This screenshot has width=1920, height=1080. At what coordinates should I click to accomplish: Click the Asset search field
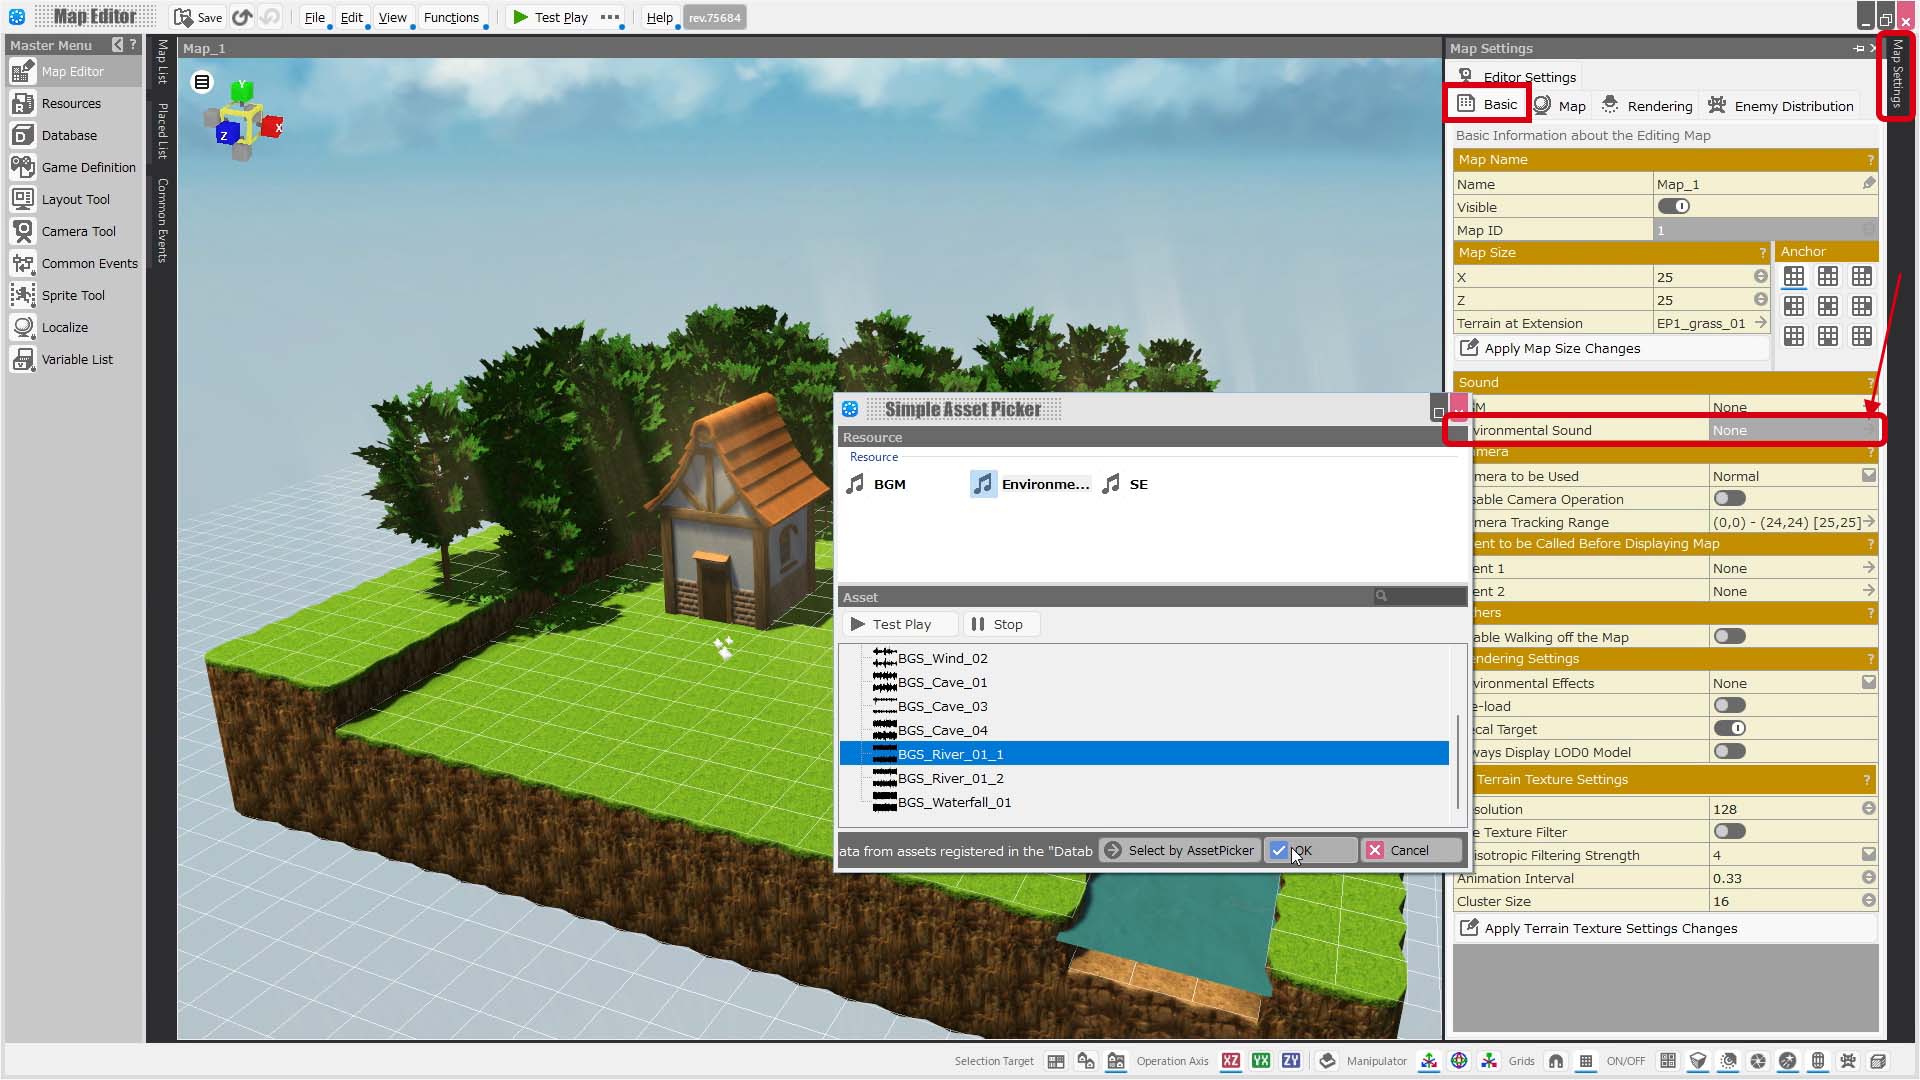pyautogui.click(x=1419, y=597)
